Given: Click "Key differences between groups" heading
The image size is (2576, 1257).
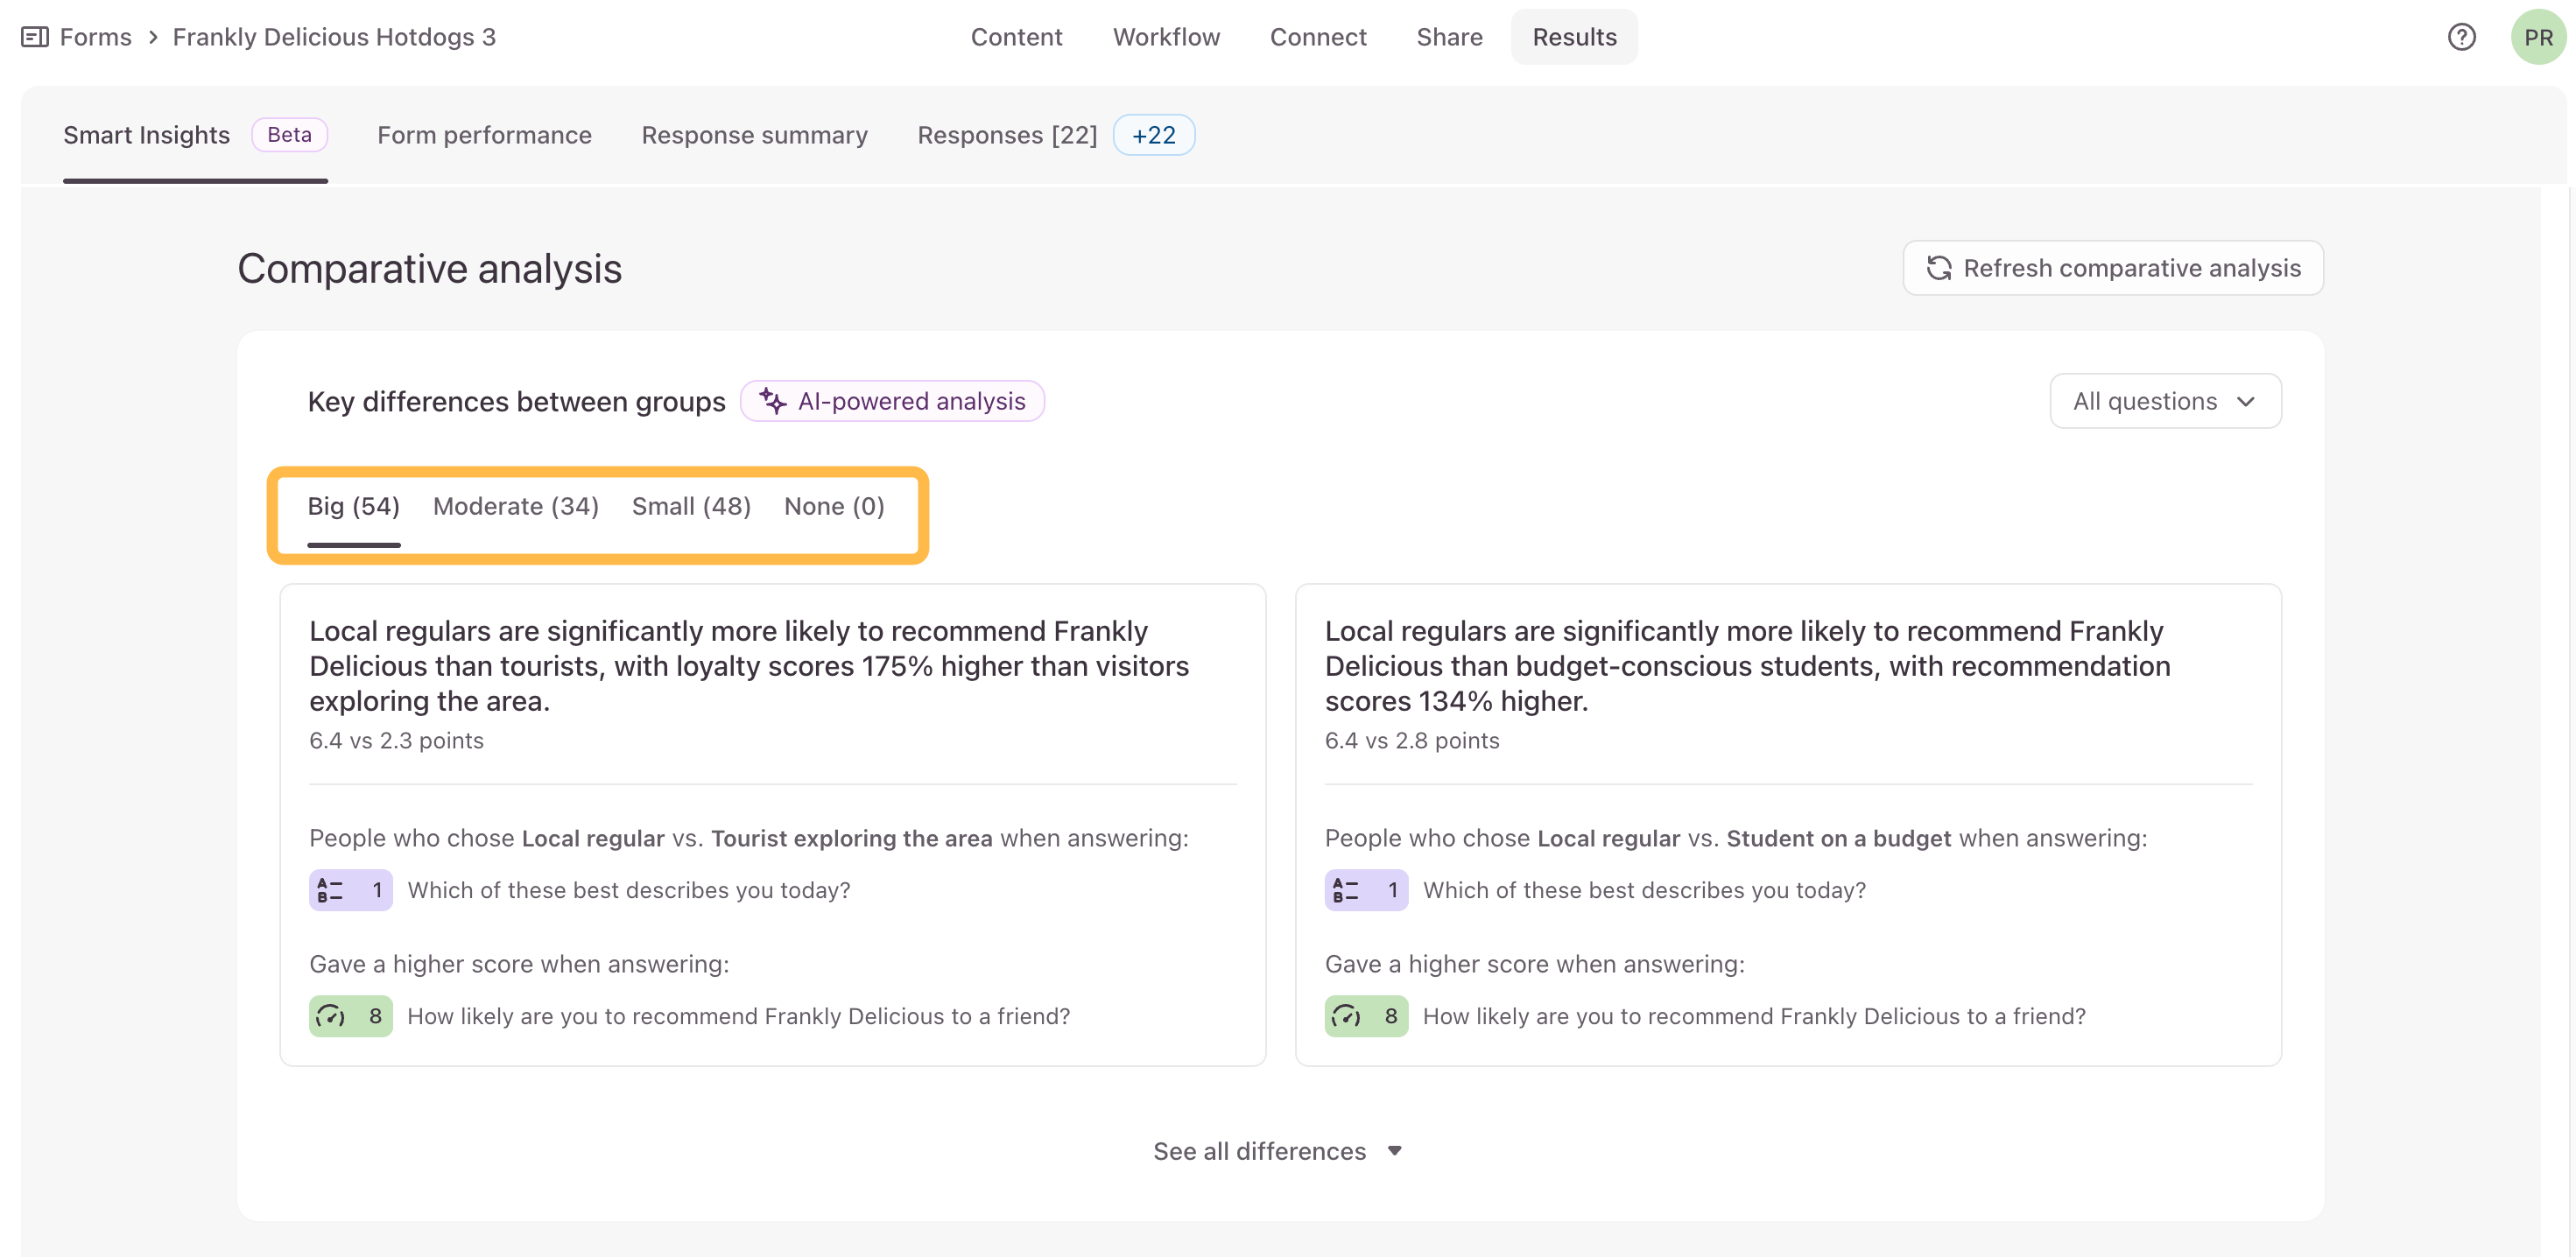Looking at the screenshot, I should tap(517, 402).
